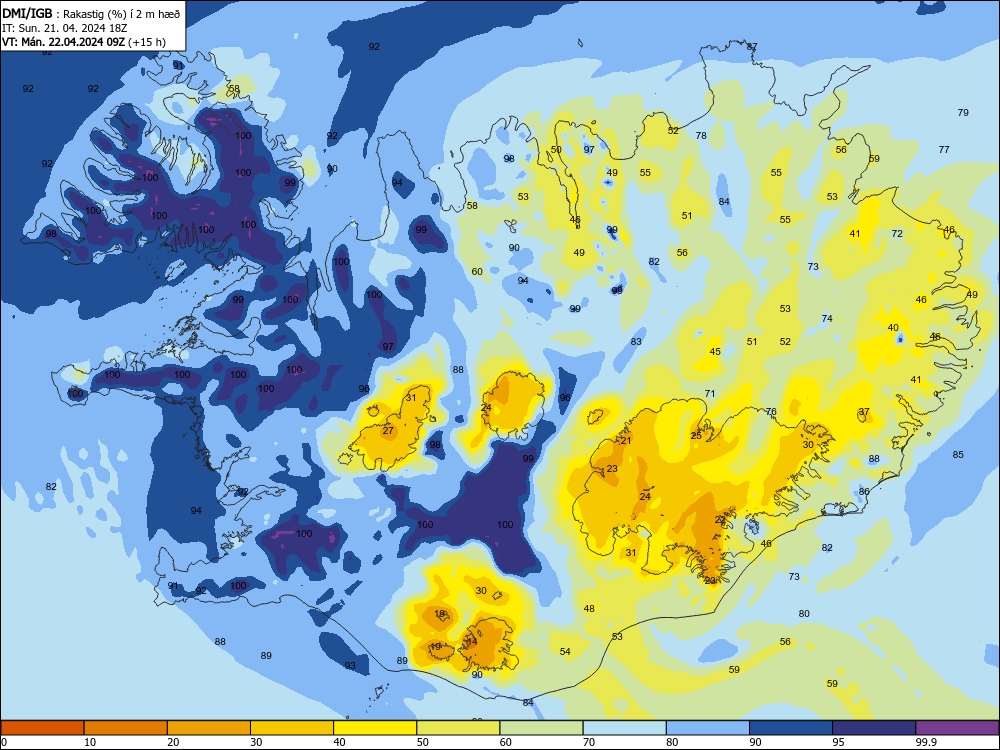Image resolution: width=1000 pixels, height=750 pixels.
Task: Select the map value '83' in the central highlands
Action: tap(636, 341)
